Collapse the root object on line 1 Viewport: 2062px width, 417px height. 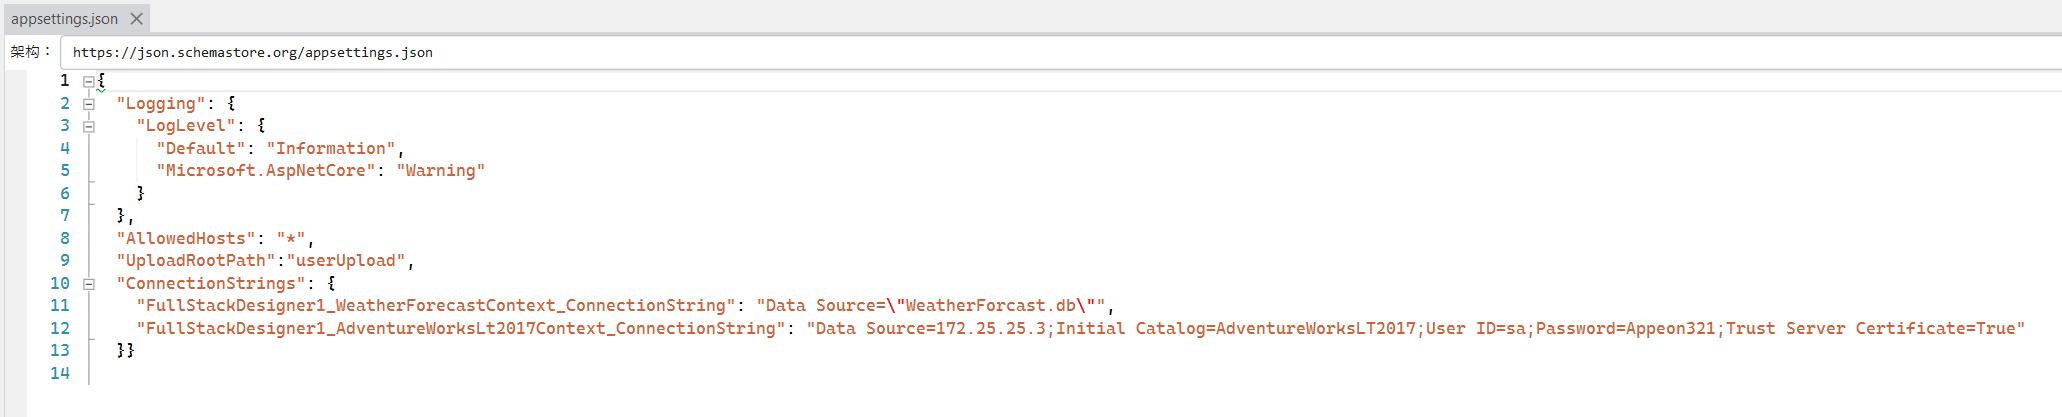coord(88,81)
